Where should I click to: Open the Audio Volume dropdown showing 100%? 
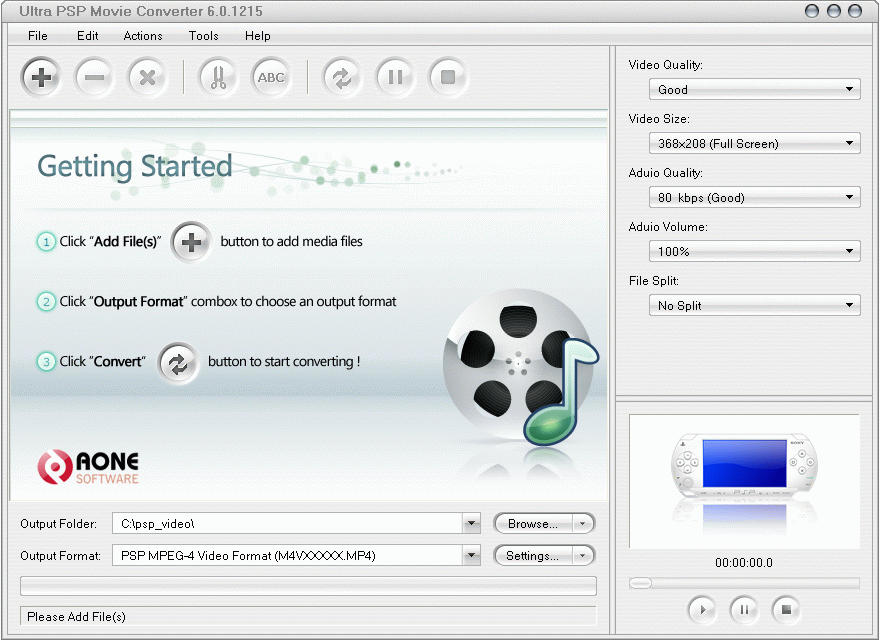pyautogui.click(x=754, y=251)
